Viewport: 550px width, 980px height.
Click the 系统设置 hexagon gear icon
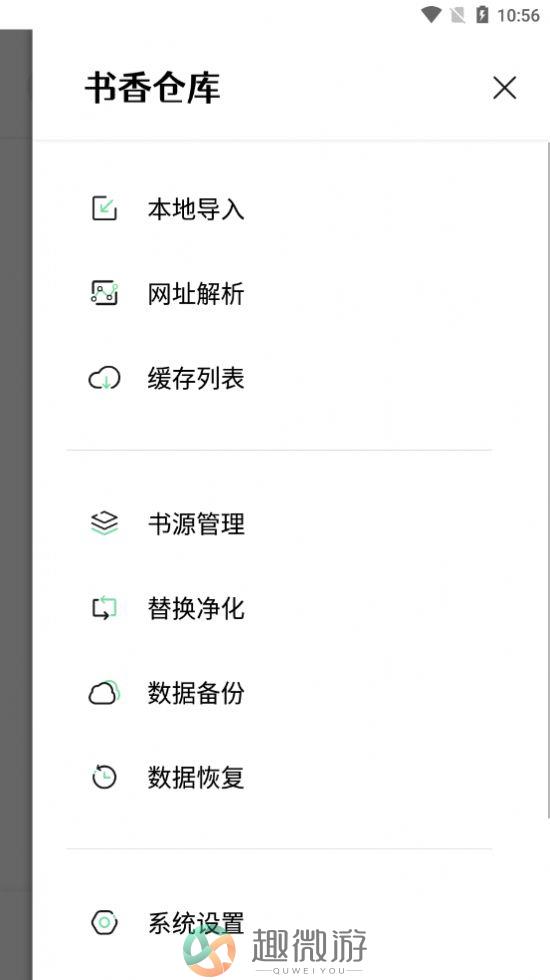pyautogui.click(x=104, y=922)
